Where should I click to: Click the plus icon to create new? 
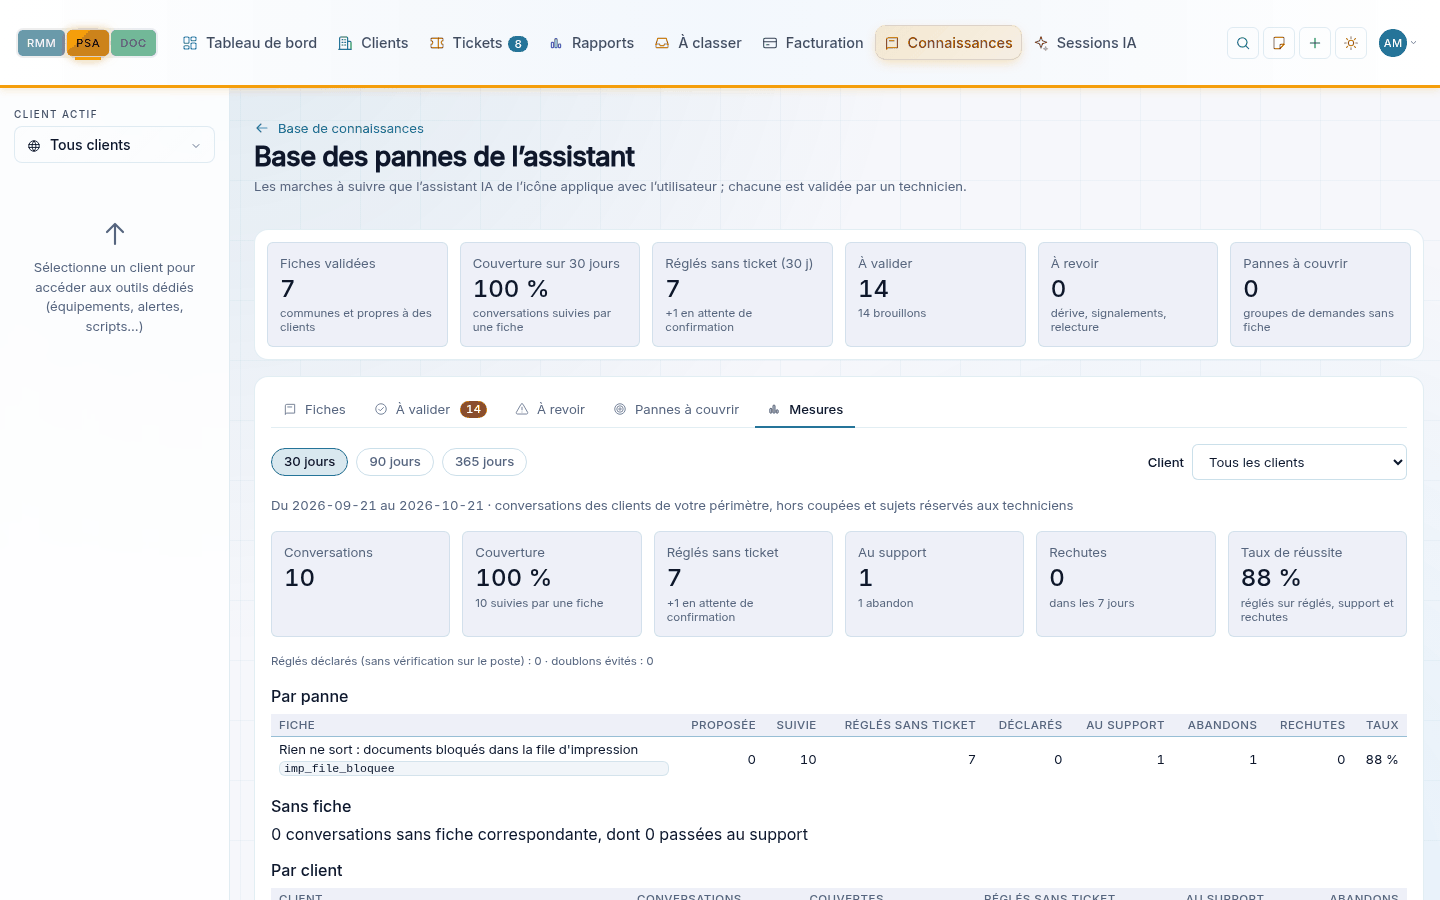tap(1315, 43)
